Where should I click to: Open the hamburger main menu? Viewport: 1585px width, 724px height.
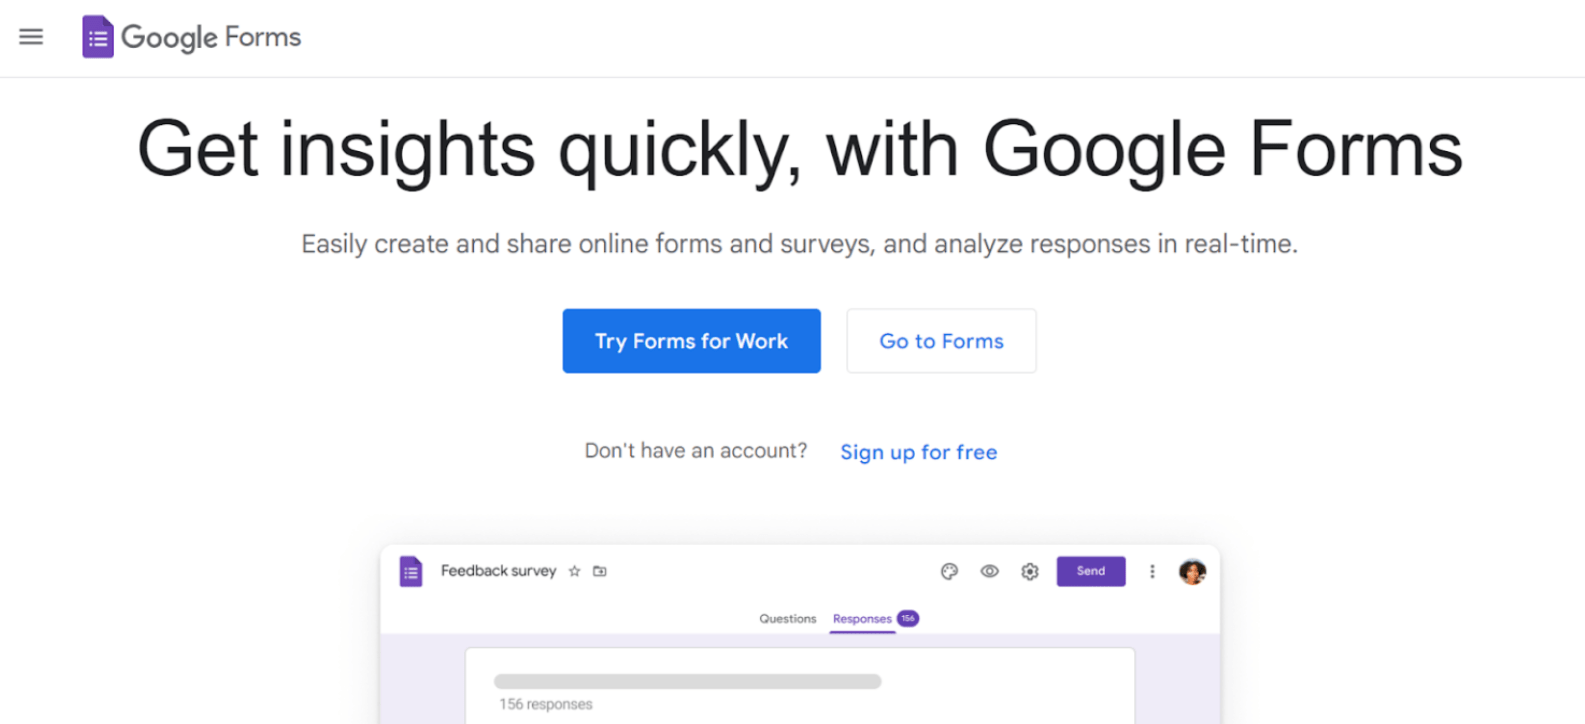tap(31, 37)
